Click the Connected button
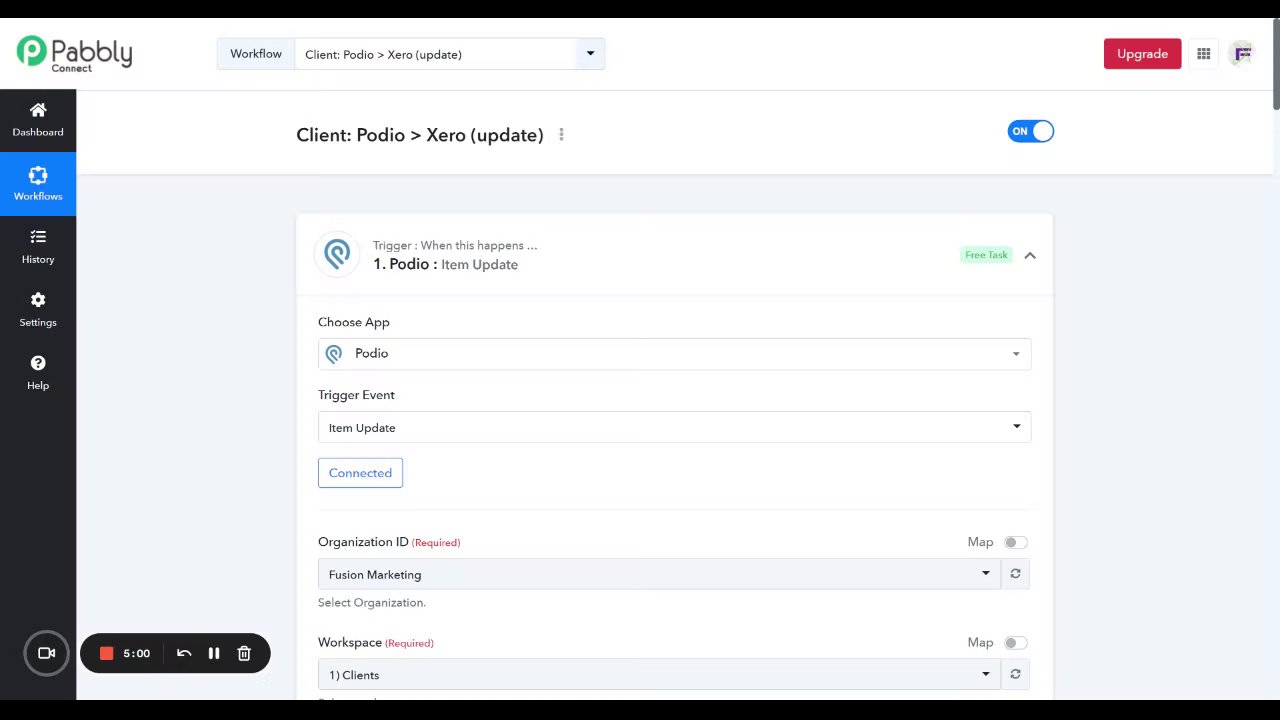Image resolution: width=1280 pixels, height=720 pixels. tap(360, 473)
